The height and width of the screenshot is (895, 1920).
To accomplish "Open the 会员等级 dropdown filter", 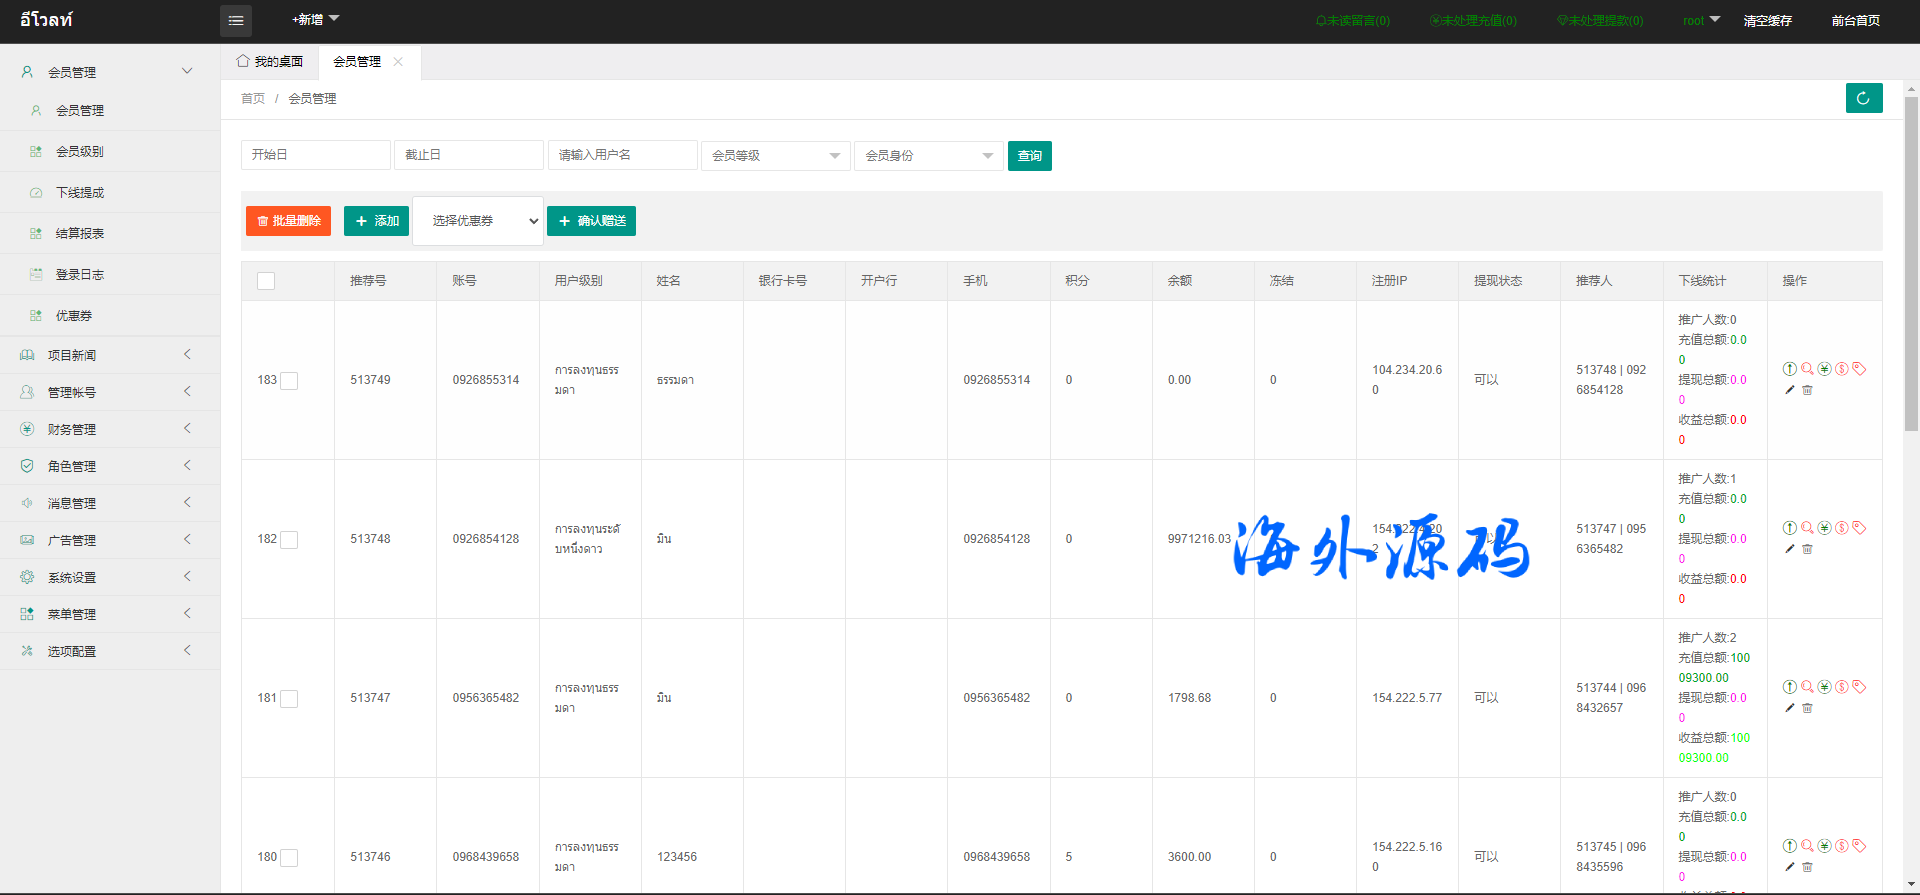I will click(775, 156).
